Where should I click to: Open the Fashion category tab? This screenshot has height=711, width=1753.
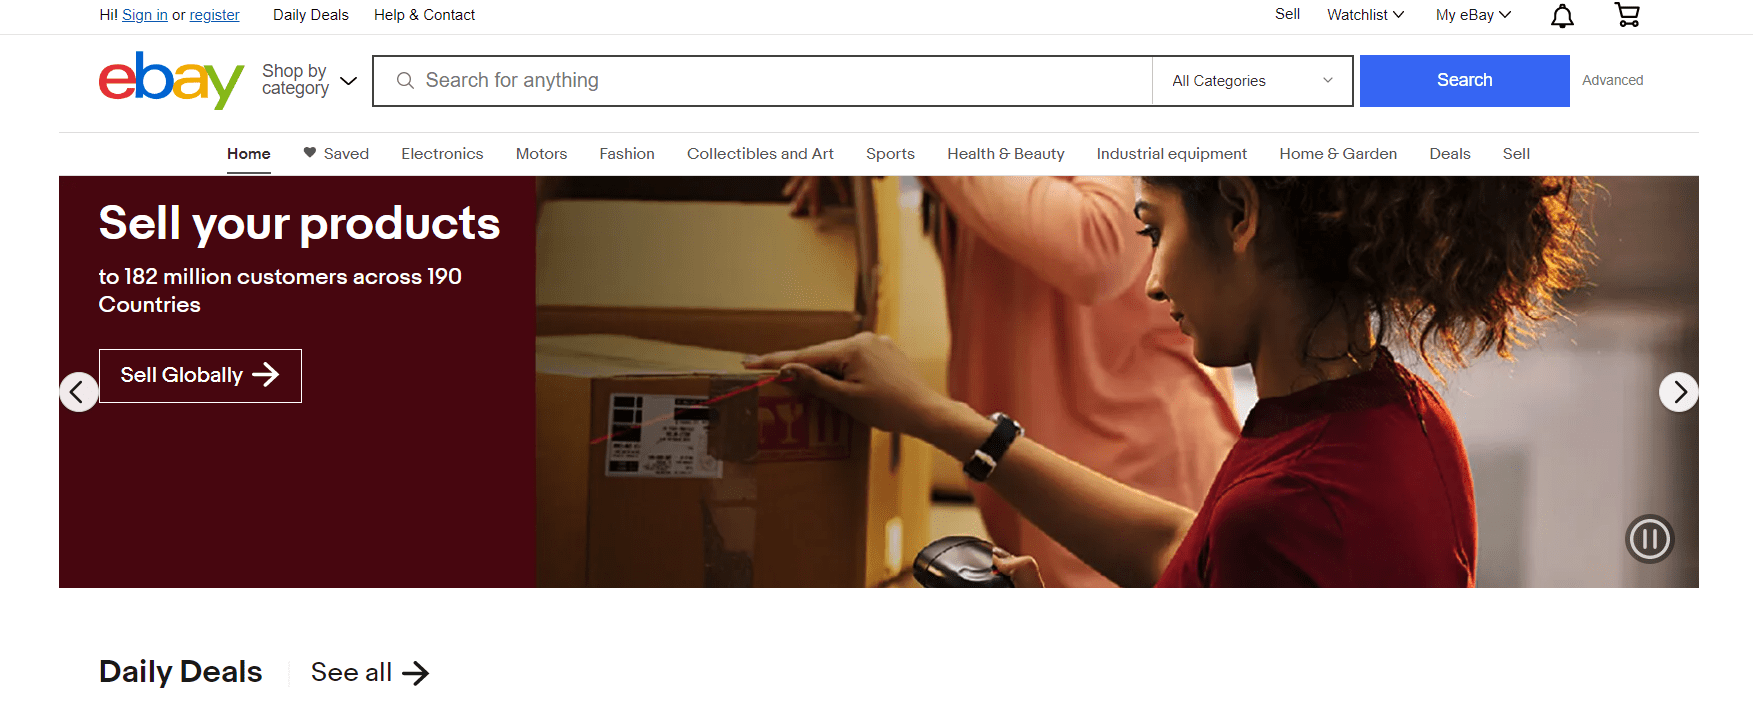coord(627,154)
